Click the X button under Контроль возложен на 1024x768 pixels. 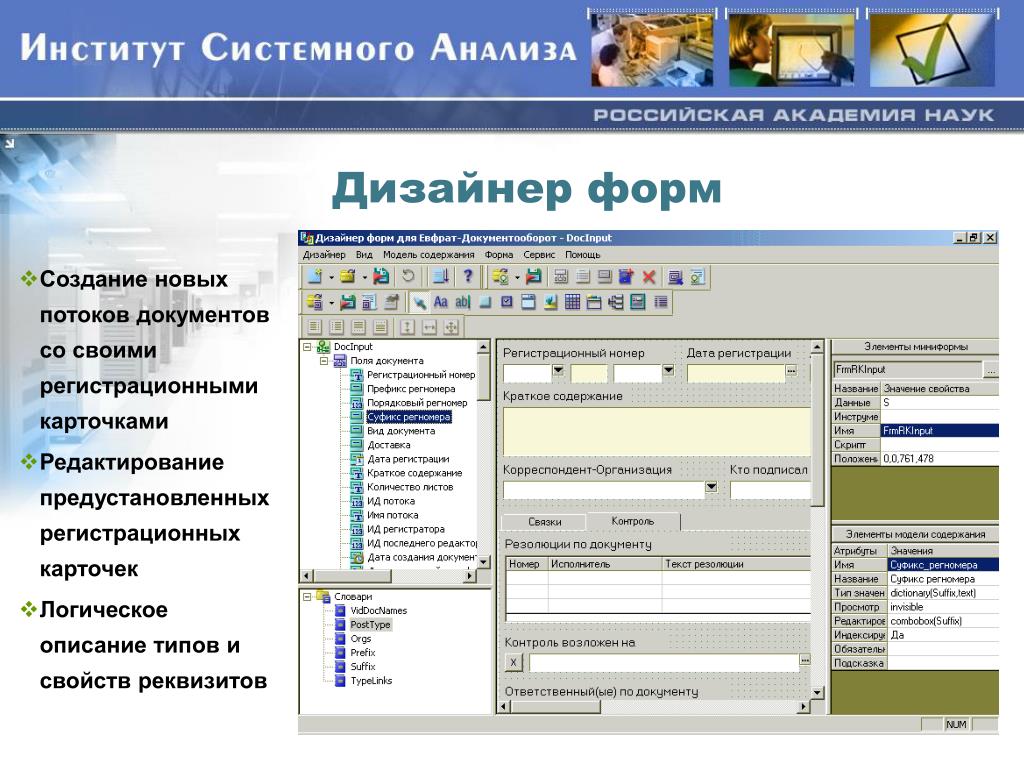pos(513,663)
